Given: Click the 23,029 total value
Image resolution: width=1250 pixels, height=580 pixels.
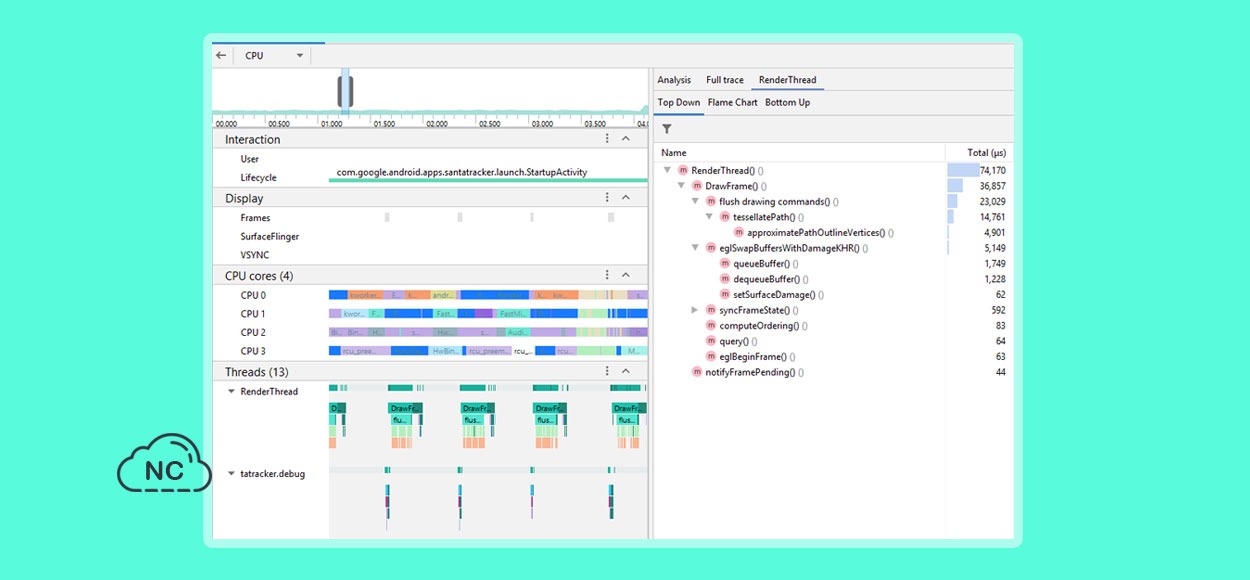Looking at the screenshot, I should pos(992,202).
